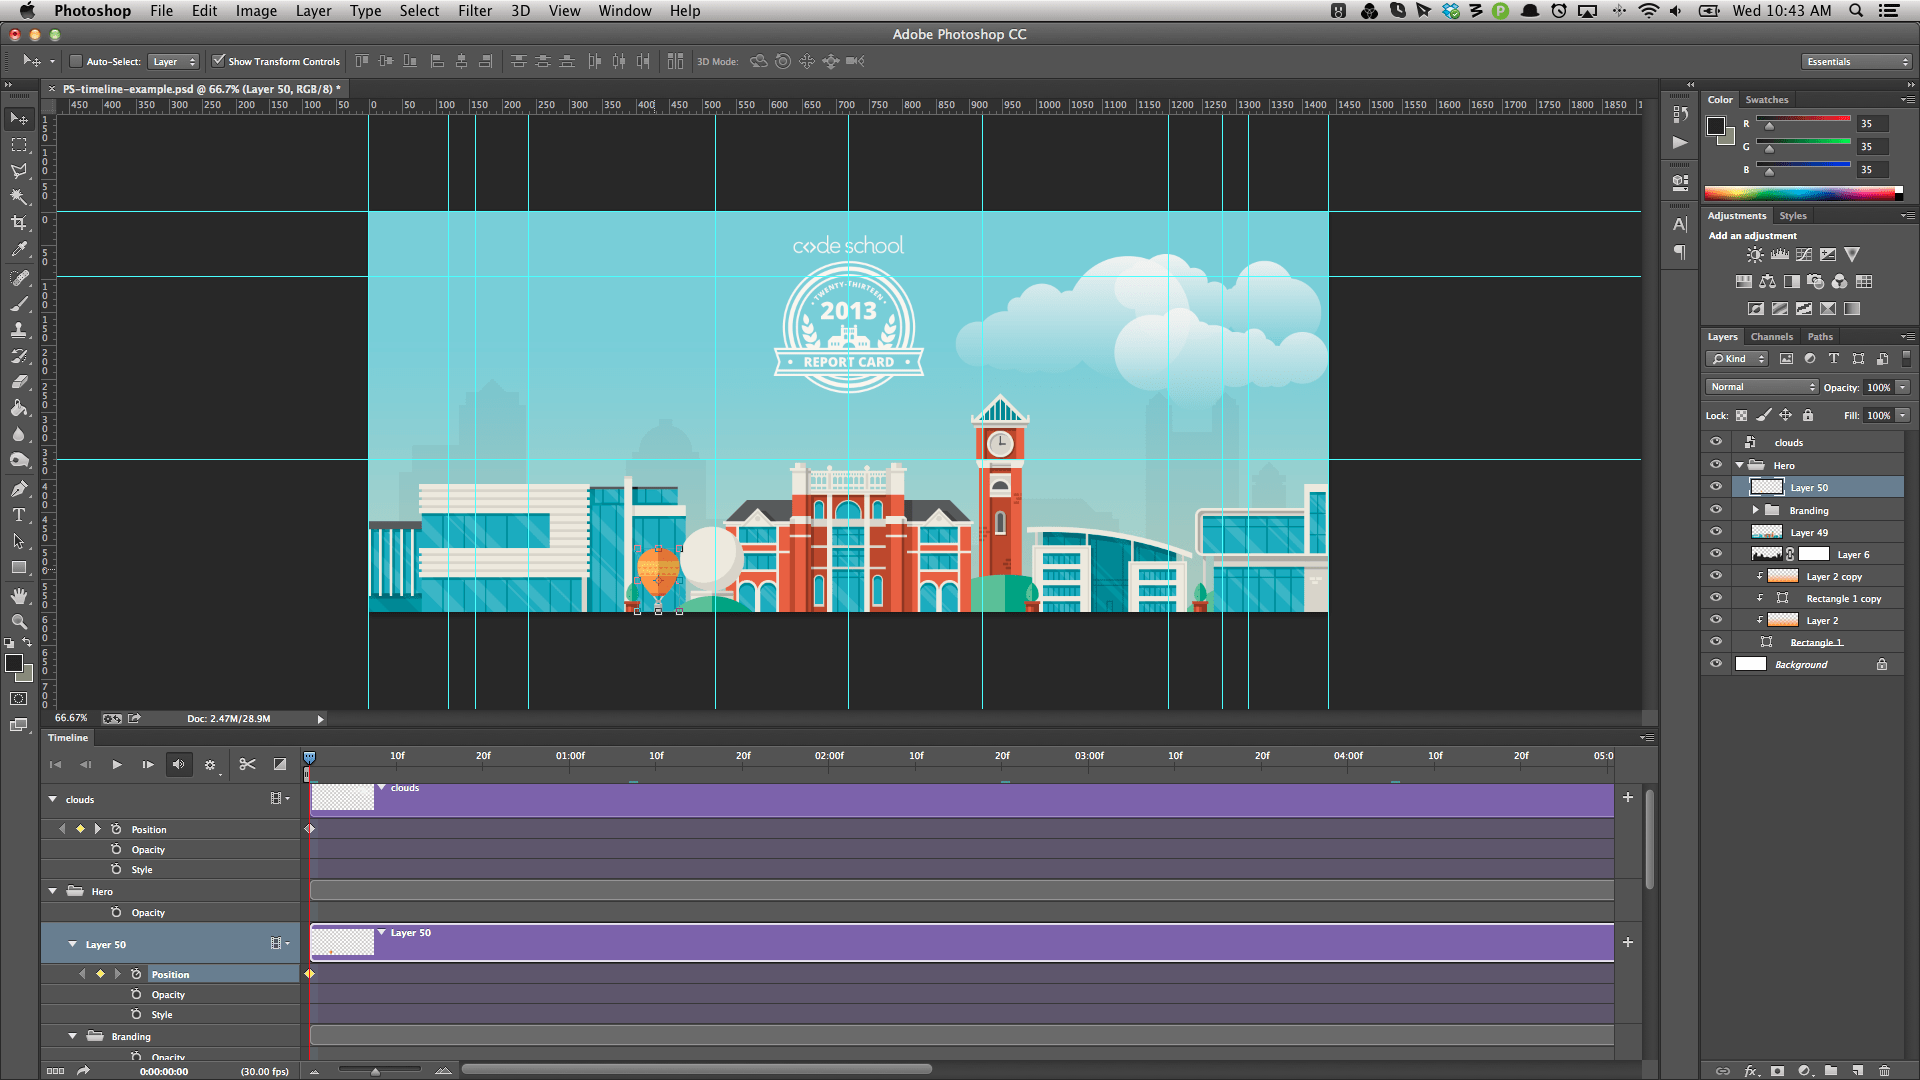Open the Filter menu

[474, 11]
